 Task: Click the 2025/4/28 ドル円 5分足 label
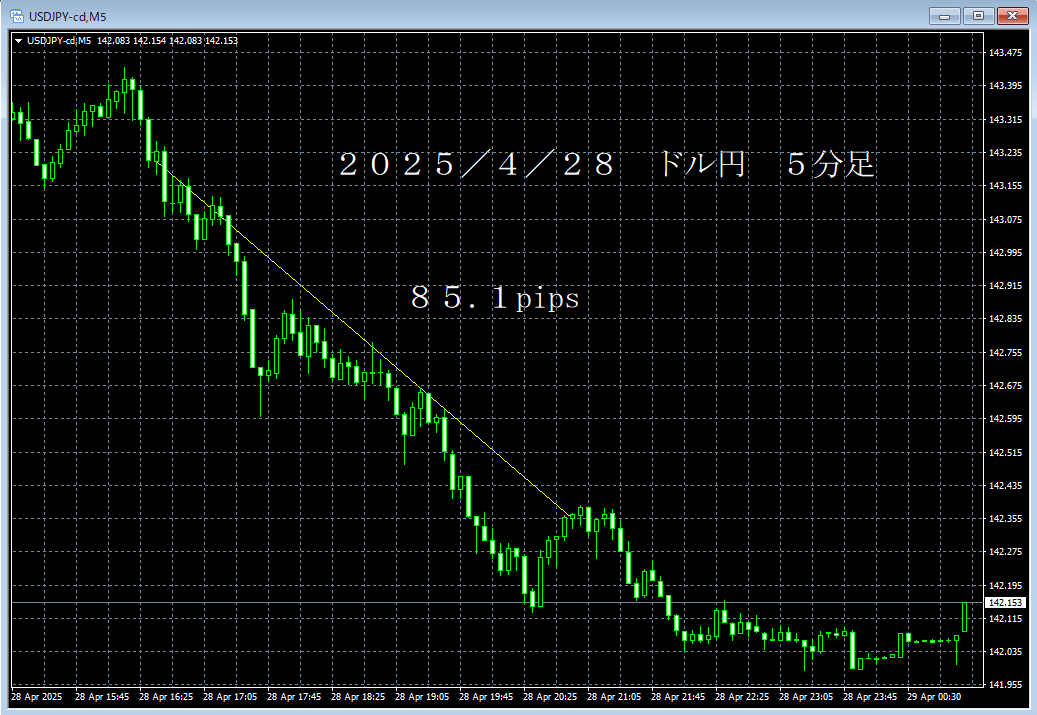(x=606, y=164)
